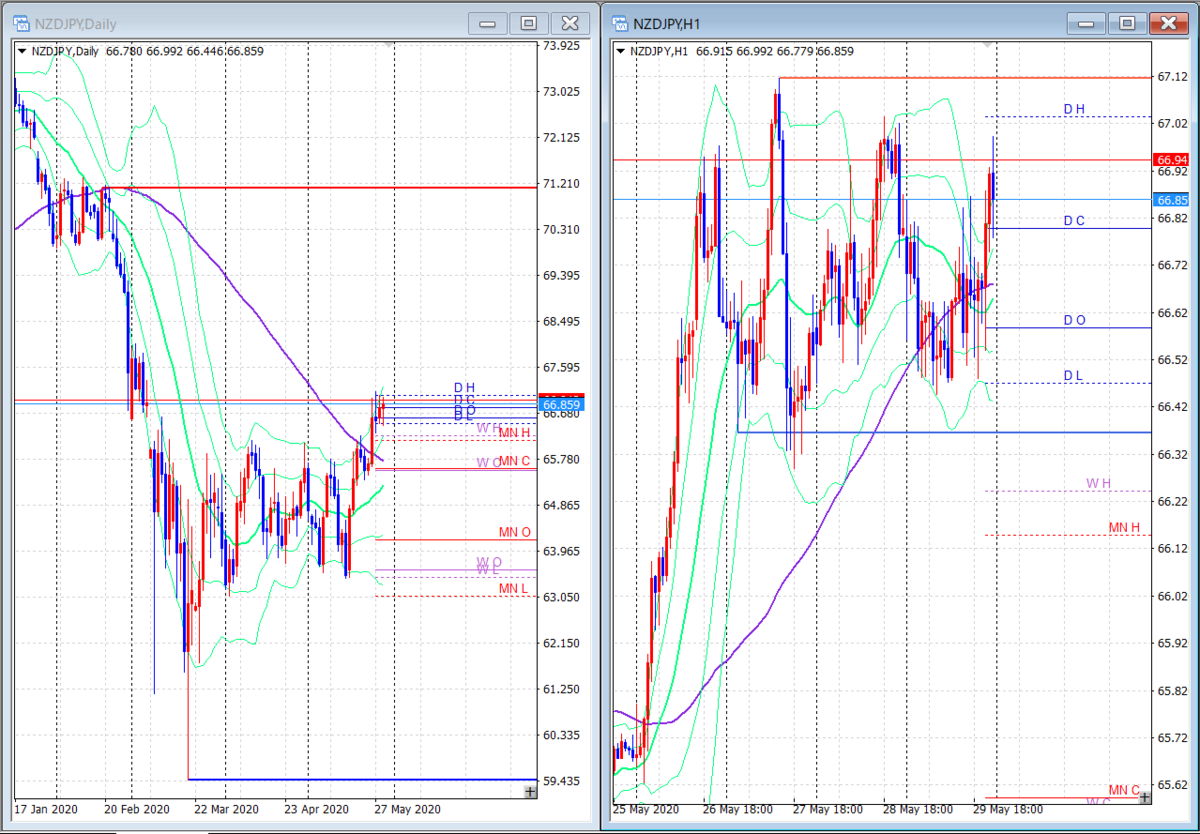Minimize the NZDJPY,Daily chart window
The width and height of the screenshot is (1200, 834).
click(x=488, y=23)
